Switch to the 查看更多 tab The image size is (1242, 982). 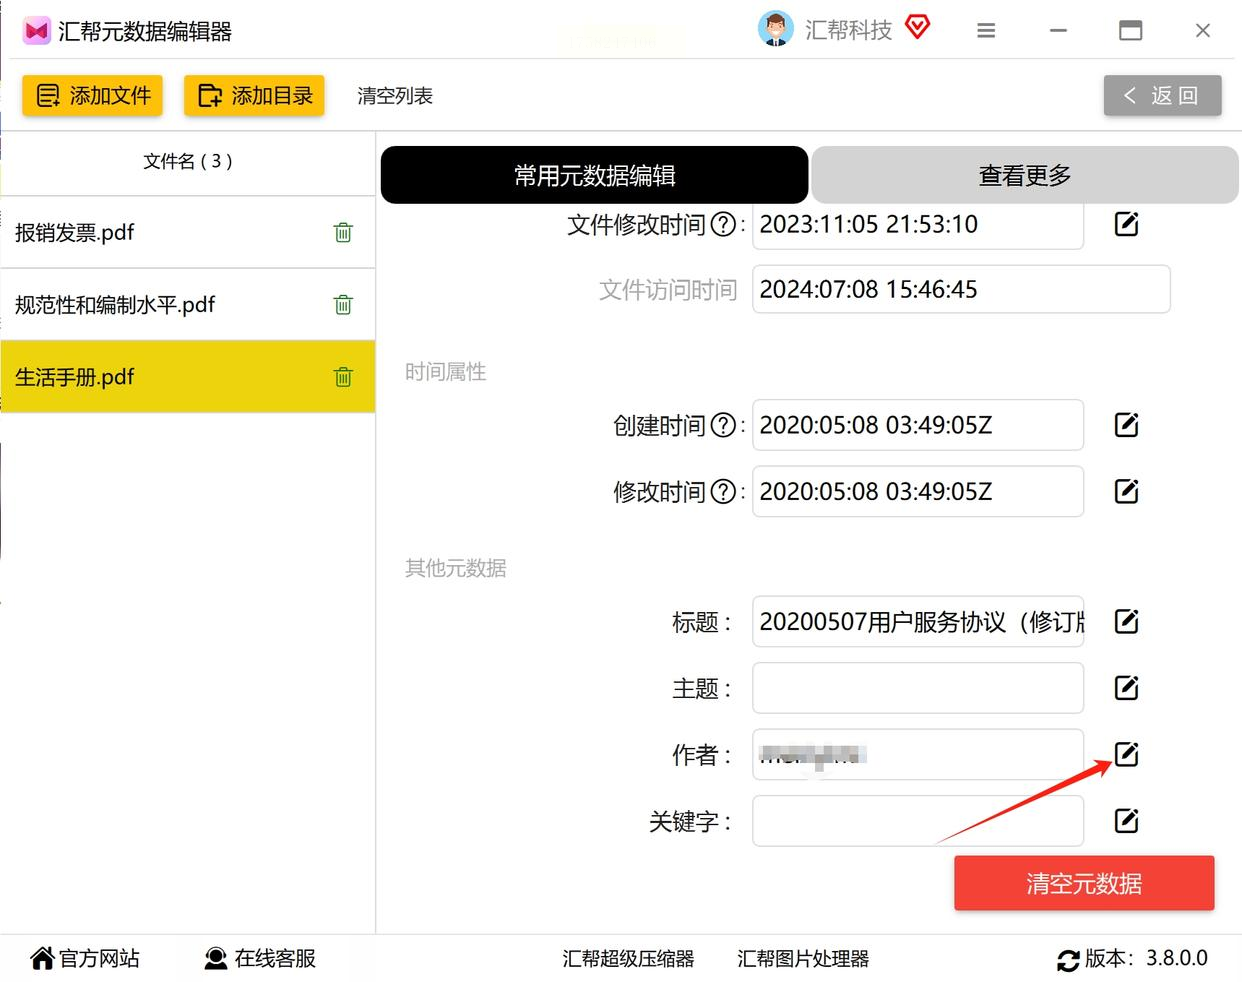pyautogui.click(x=1024, y=175)
